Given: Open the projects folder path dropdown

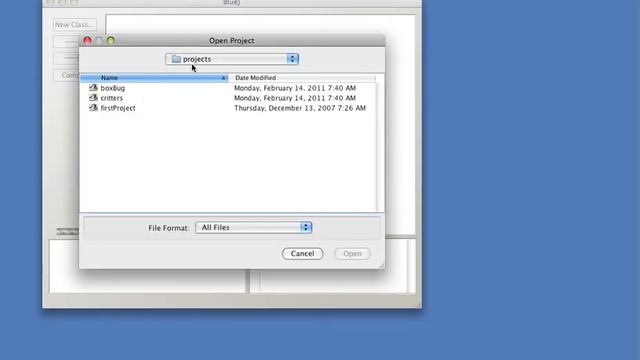Looking at the screenshot, I should (232, 59).
